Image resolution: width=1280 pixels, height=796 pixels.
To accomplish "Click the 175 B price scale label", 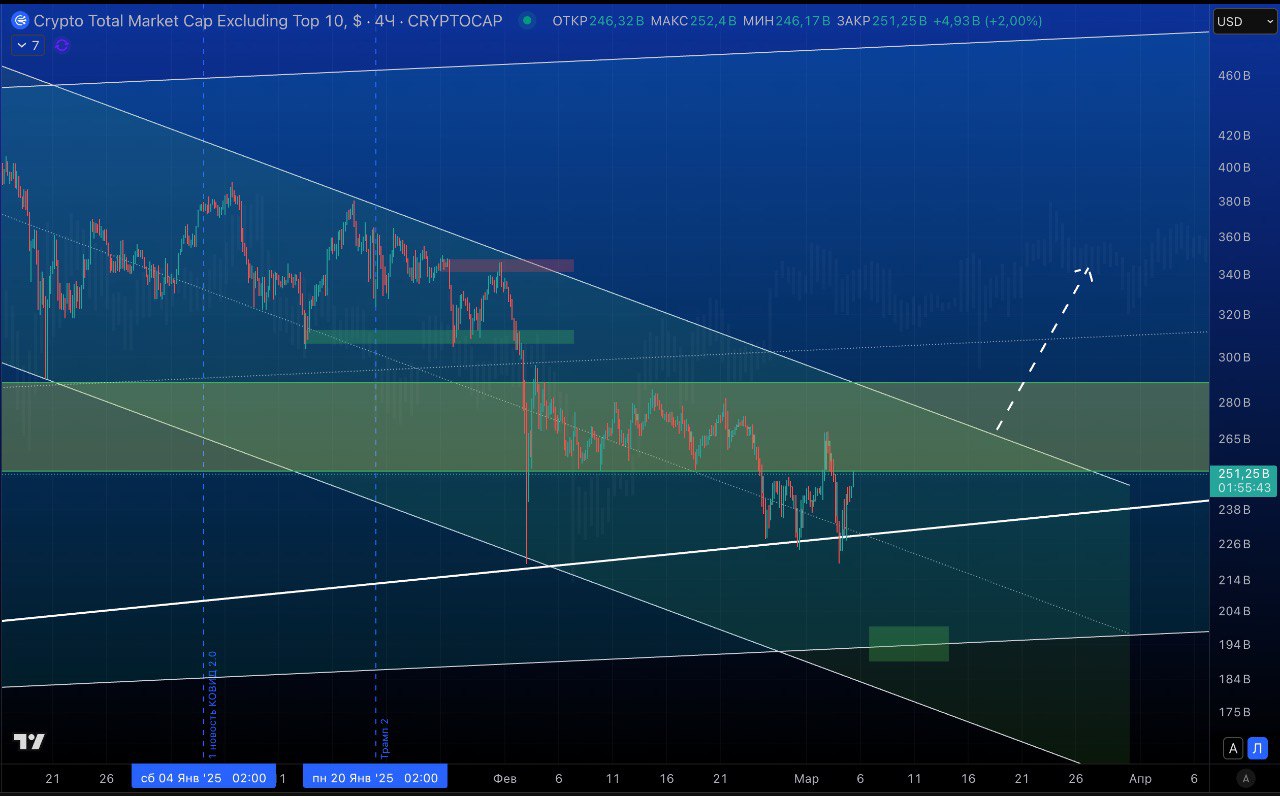I will (x=1233, y=712).
